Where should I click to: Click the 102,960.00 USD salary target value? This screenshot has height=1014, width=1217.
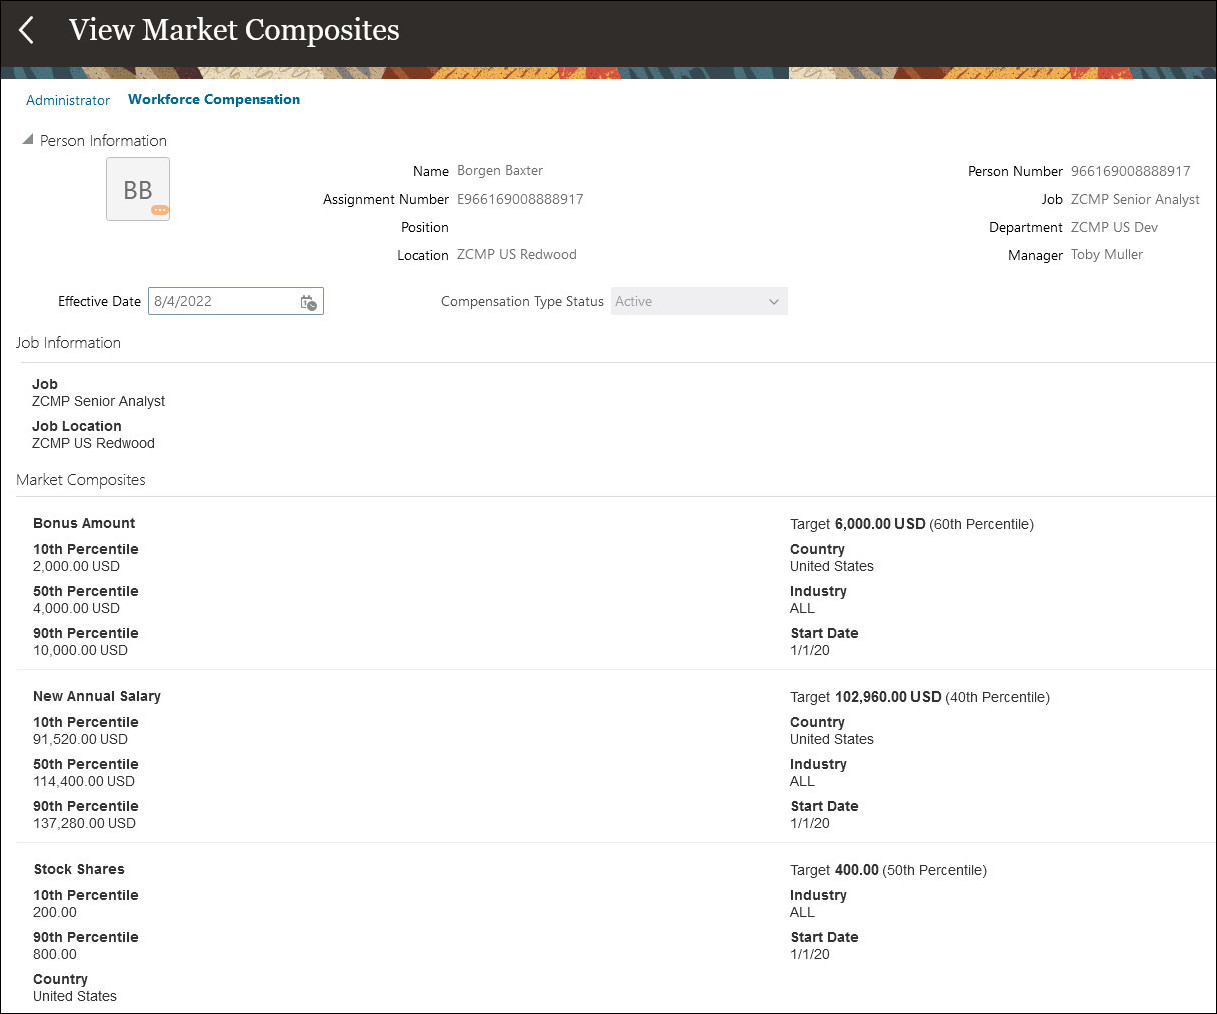[x=888, y=697]
